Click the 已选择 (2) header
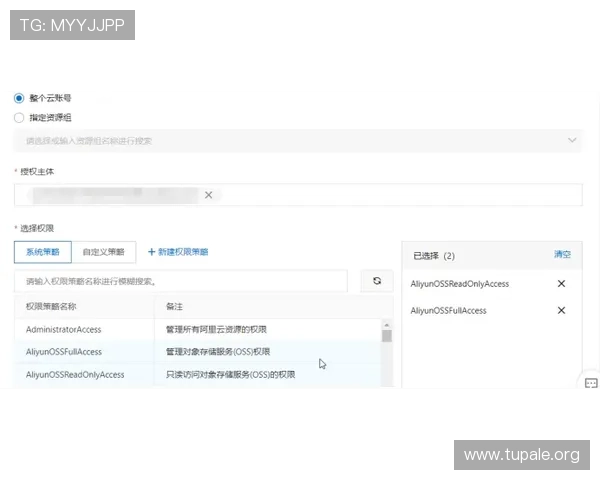 pyautogui.click(x=434, y=256)
